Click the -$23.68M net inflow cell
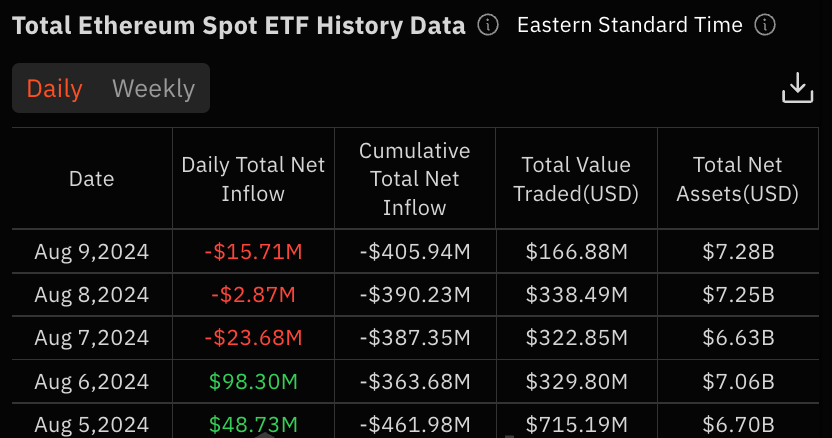 [x=253, y=338]
